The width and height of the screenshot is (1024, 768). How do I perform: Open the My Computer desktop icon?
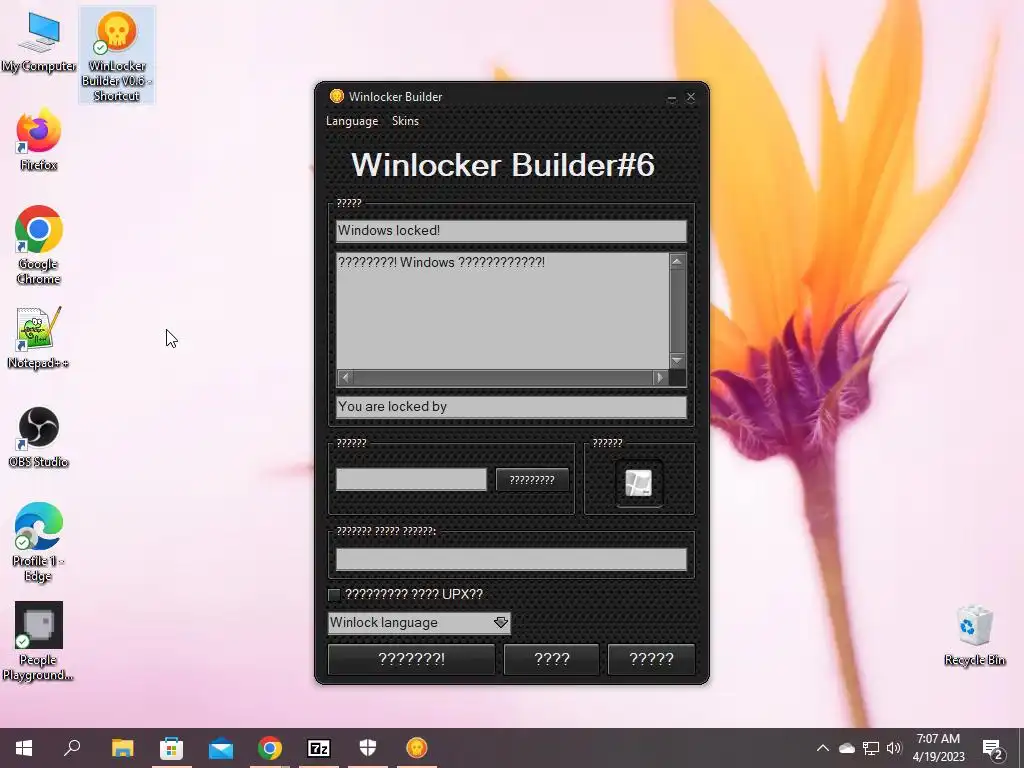point(39,42)
